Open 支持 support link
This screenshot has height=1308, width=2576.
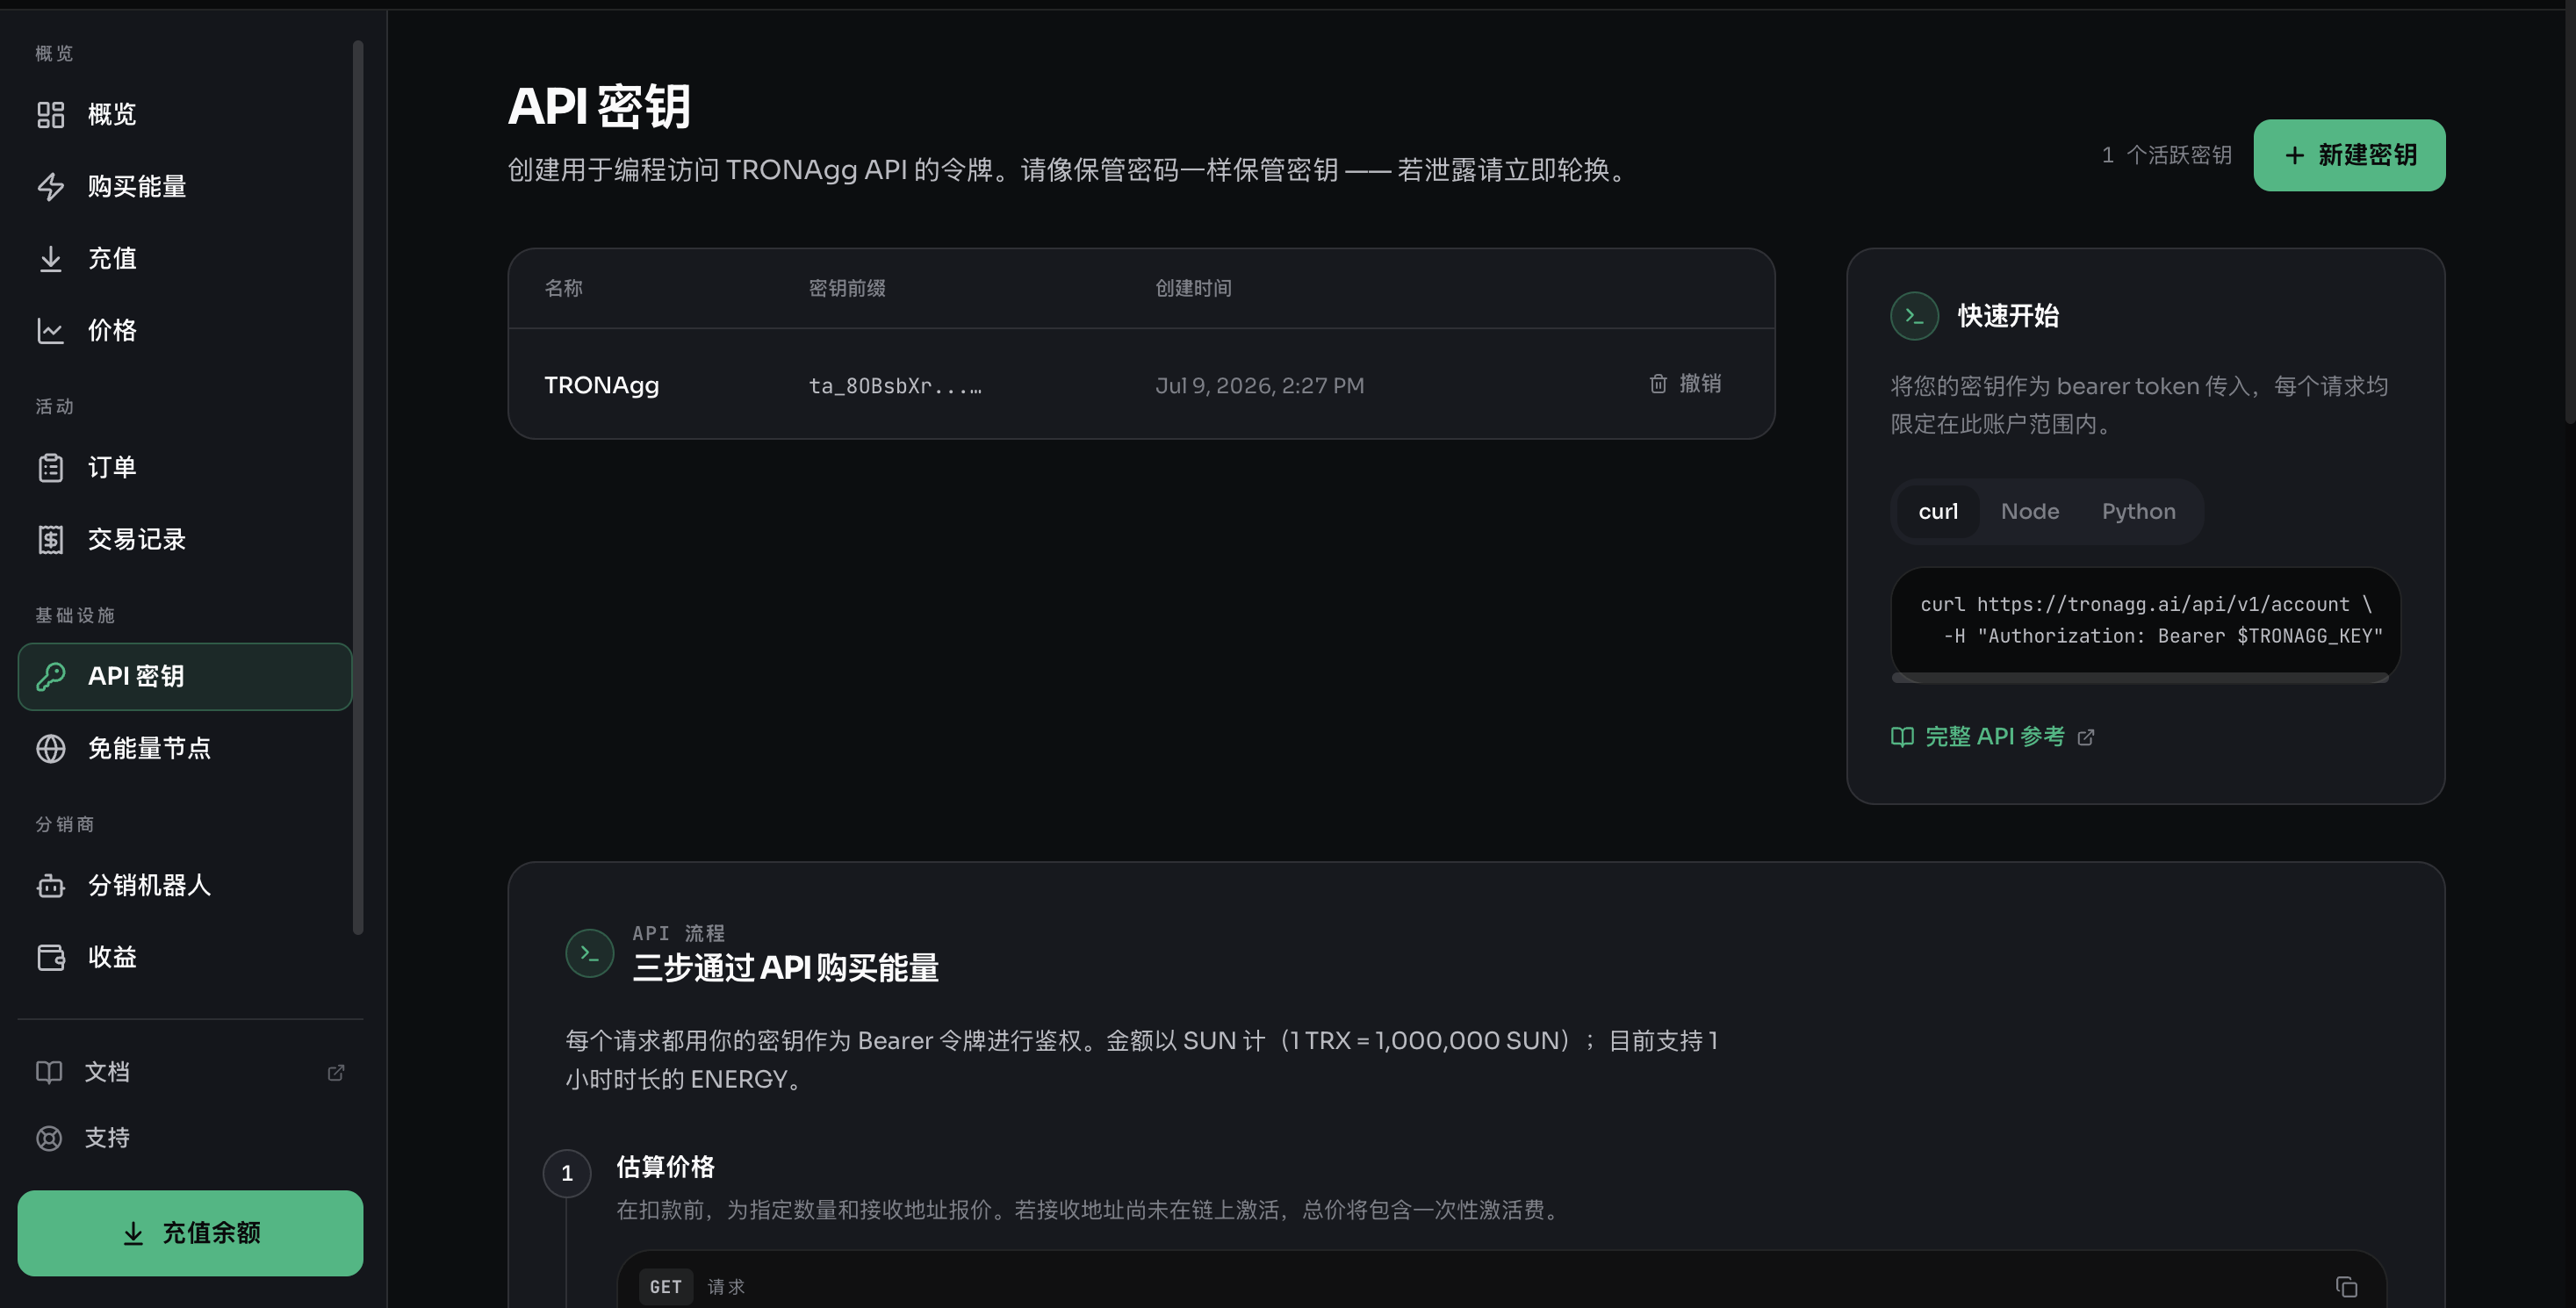pos(190,1138)
